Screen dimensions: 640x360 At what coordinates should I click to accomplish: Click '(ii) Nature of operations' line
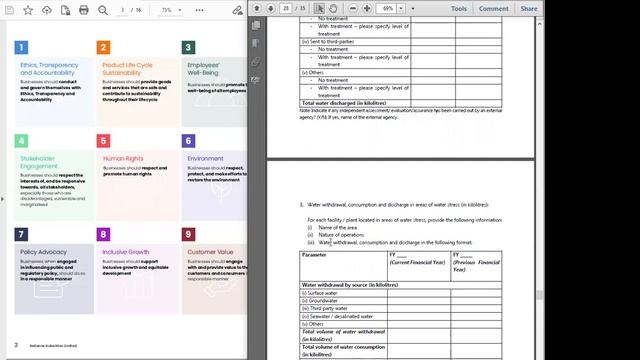coord(336,235)
